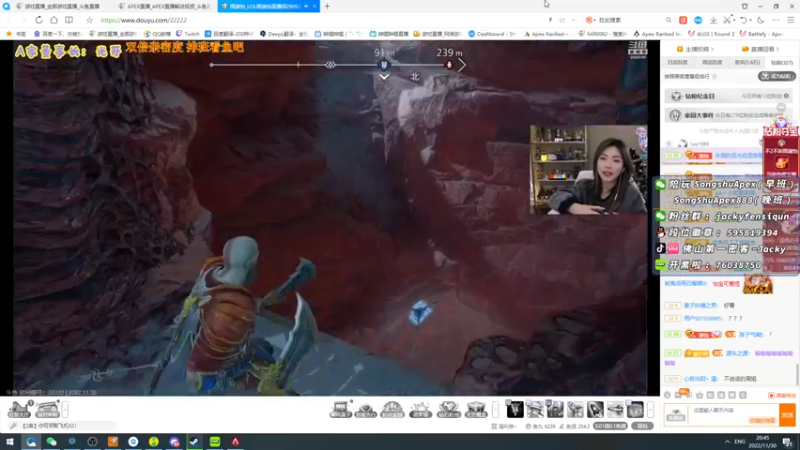Open reading mode book icon in toolbar
The height and width of the screenshot is (450, 800).
coord(69,20)
